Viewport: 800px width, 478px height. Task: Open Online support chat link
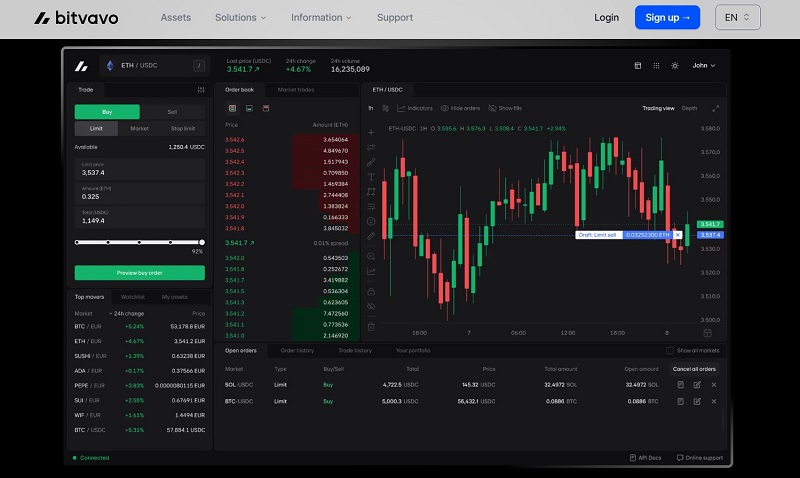coord(700,458)
